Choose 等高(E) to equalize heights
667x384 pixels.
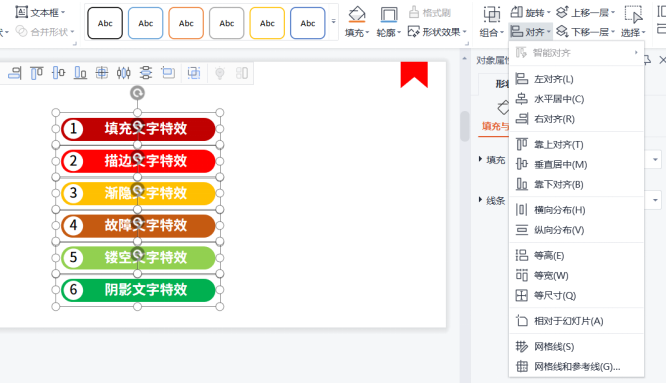[576, 256]
